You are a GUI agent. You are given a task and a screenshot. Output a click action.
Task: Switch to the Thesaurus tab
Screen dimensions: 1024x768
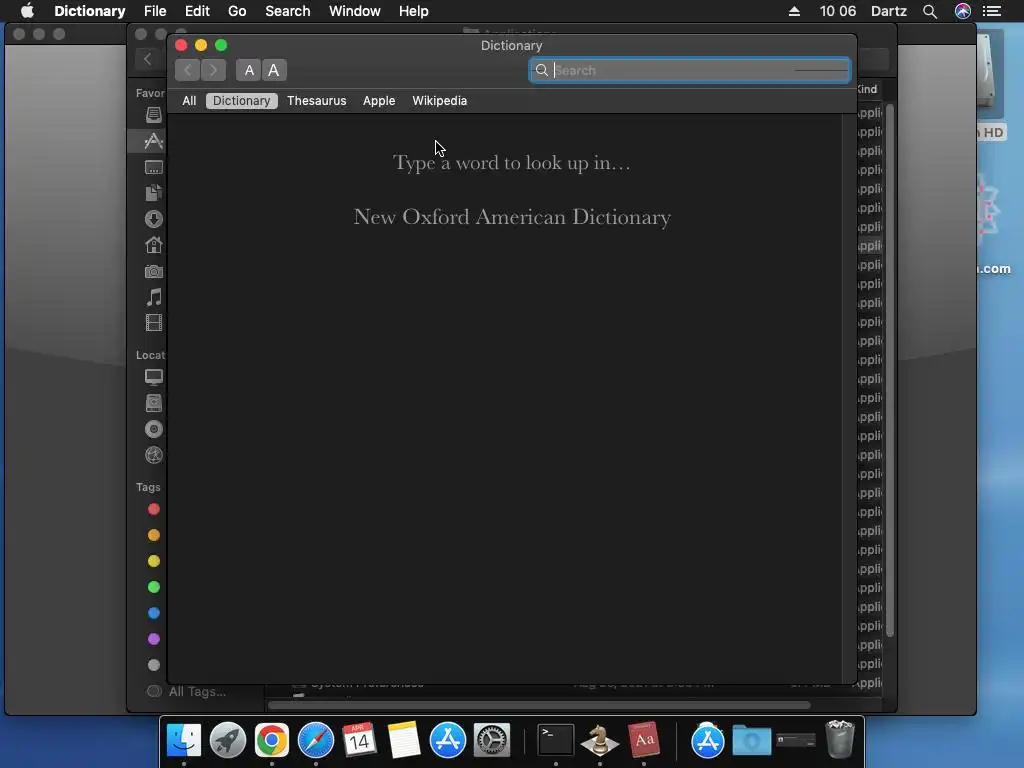pos(317,101)
